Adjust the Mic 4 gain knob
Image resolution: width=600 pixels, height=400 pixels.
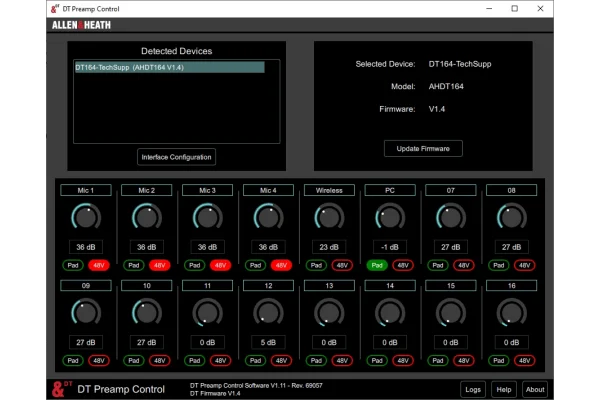268,217
